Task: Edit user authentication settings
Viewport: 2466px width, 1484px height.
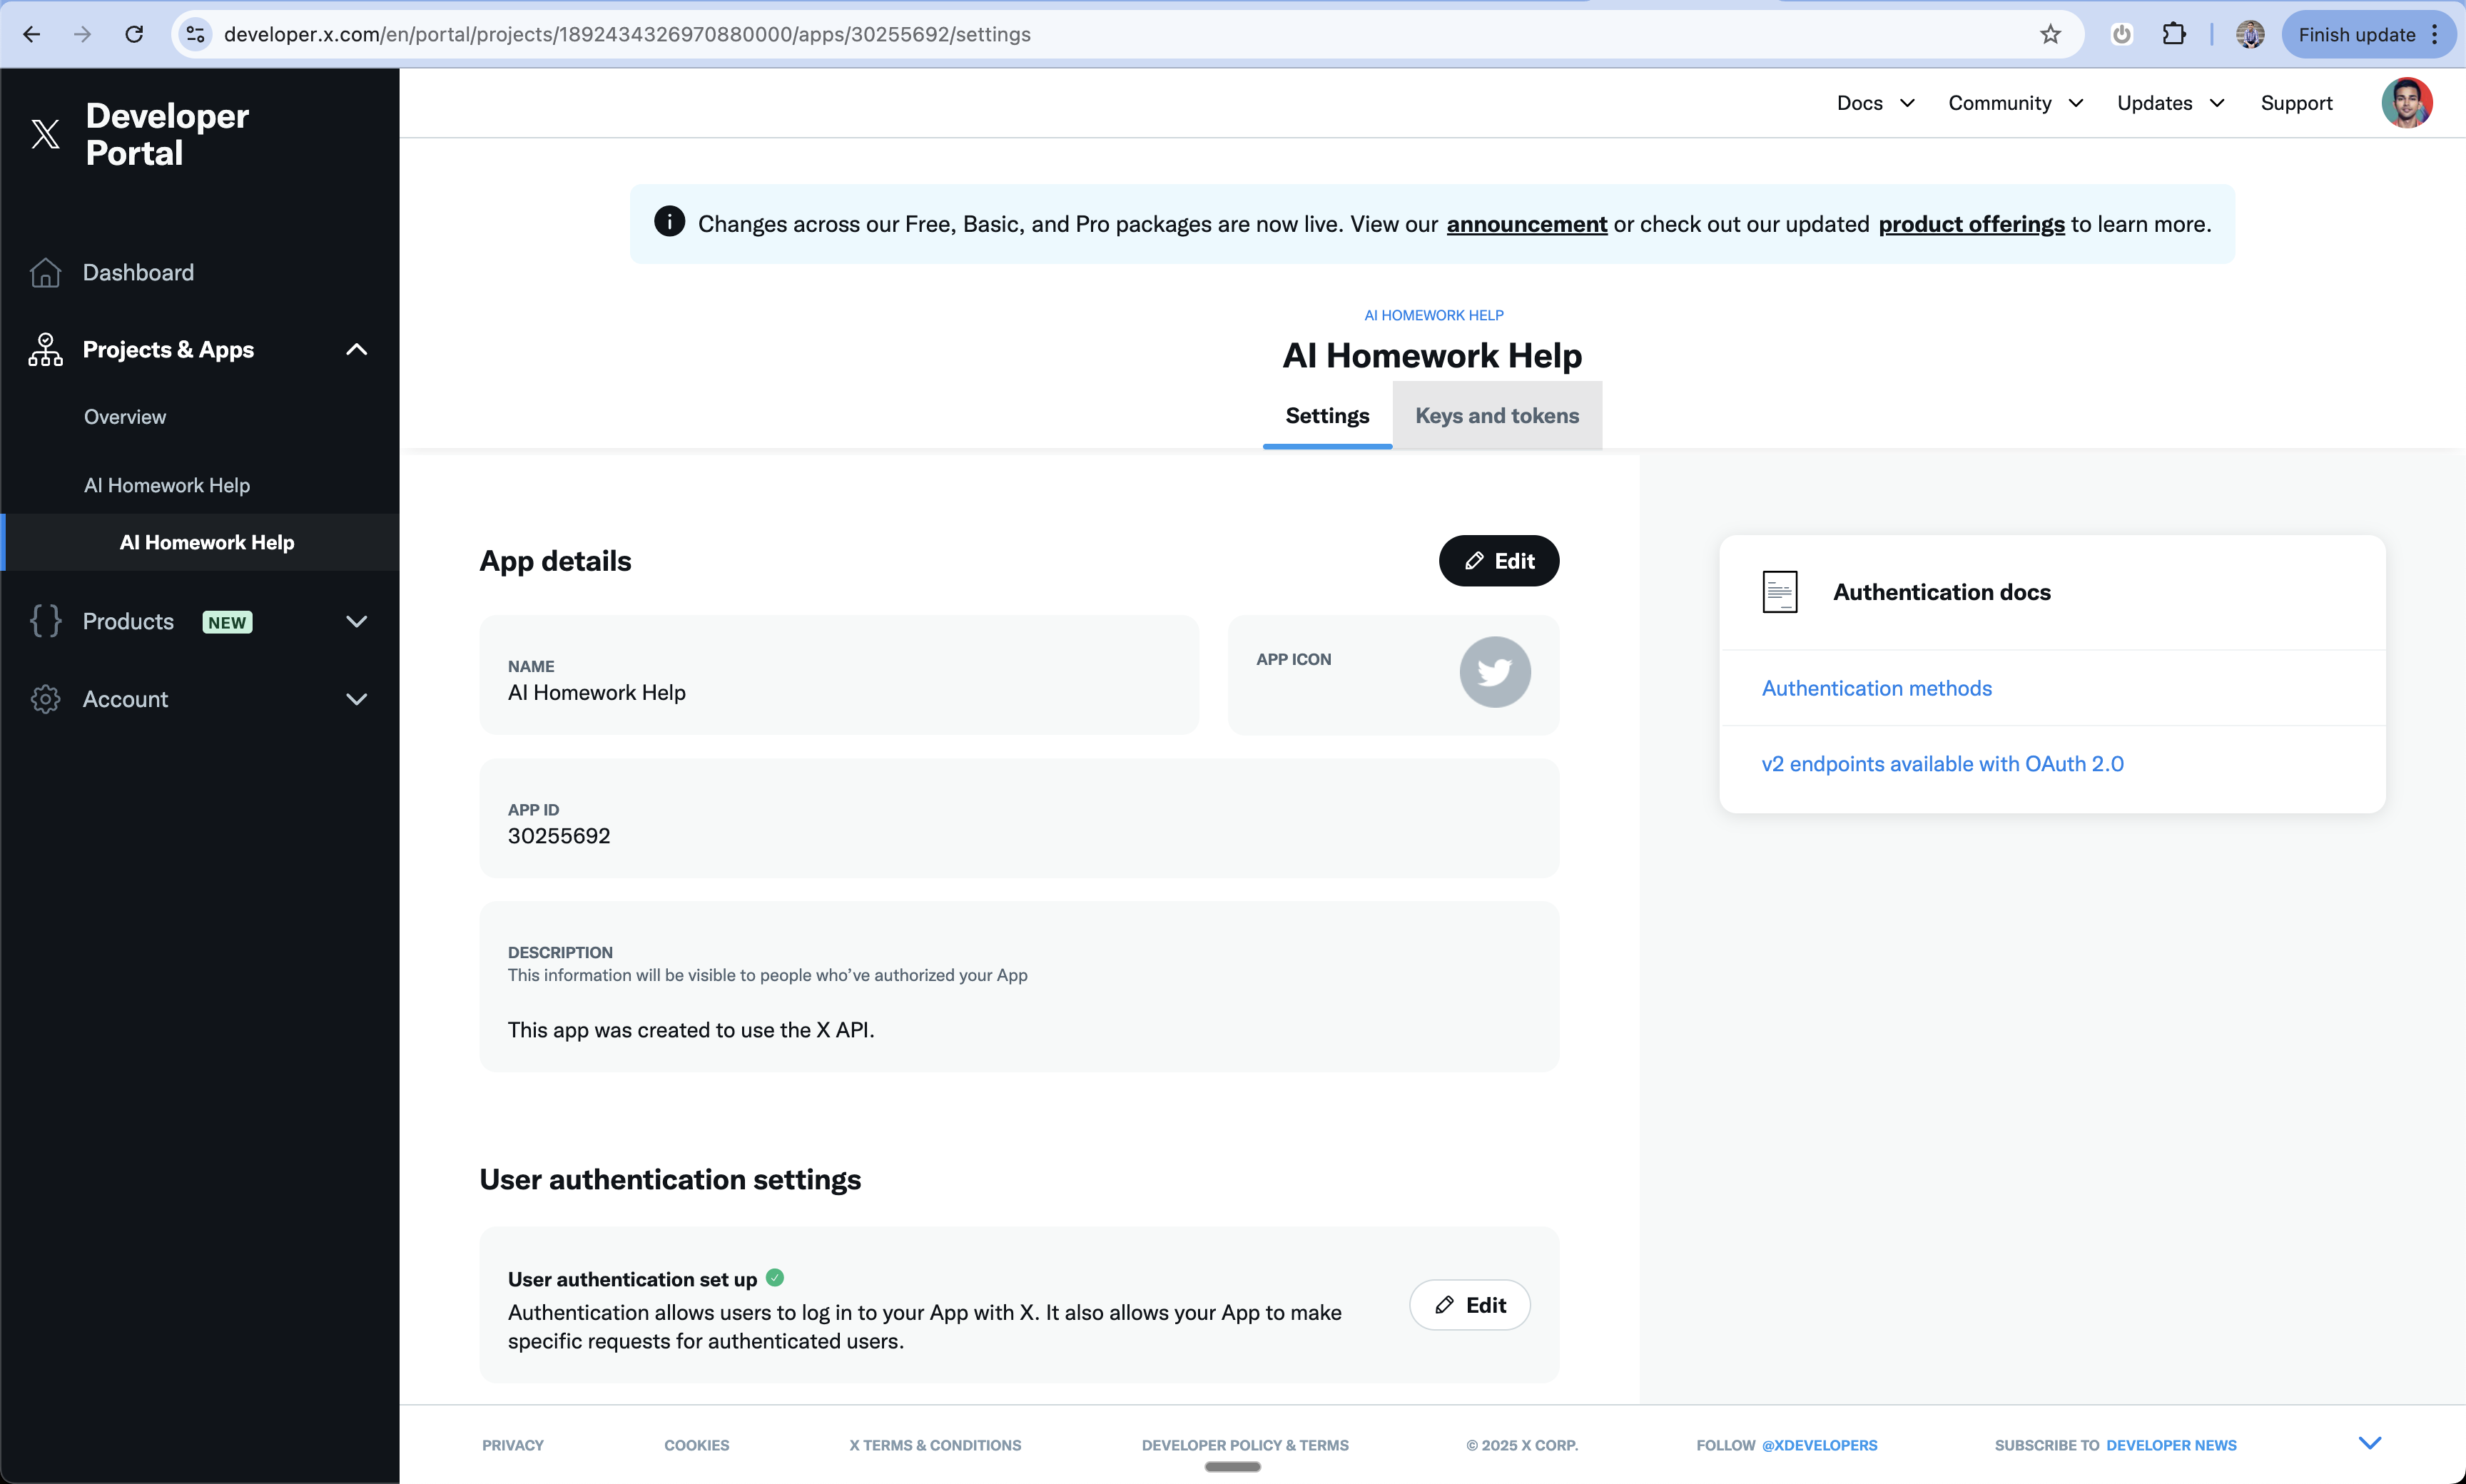Action: point(1469,1305)
